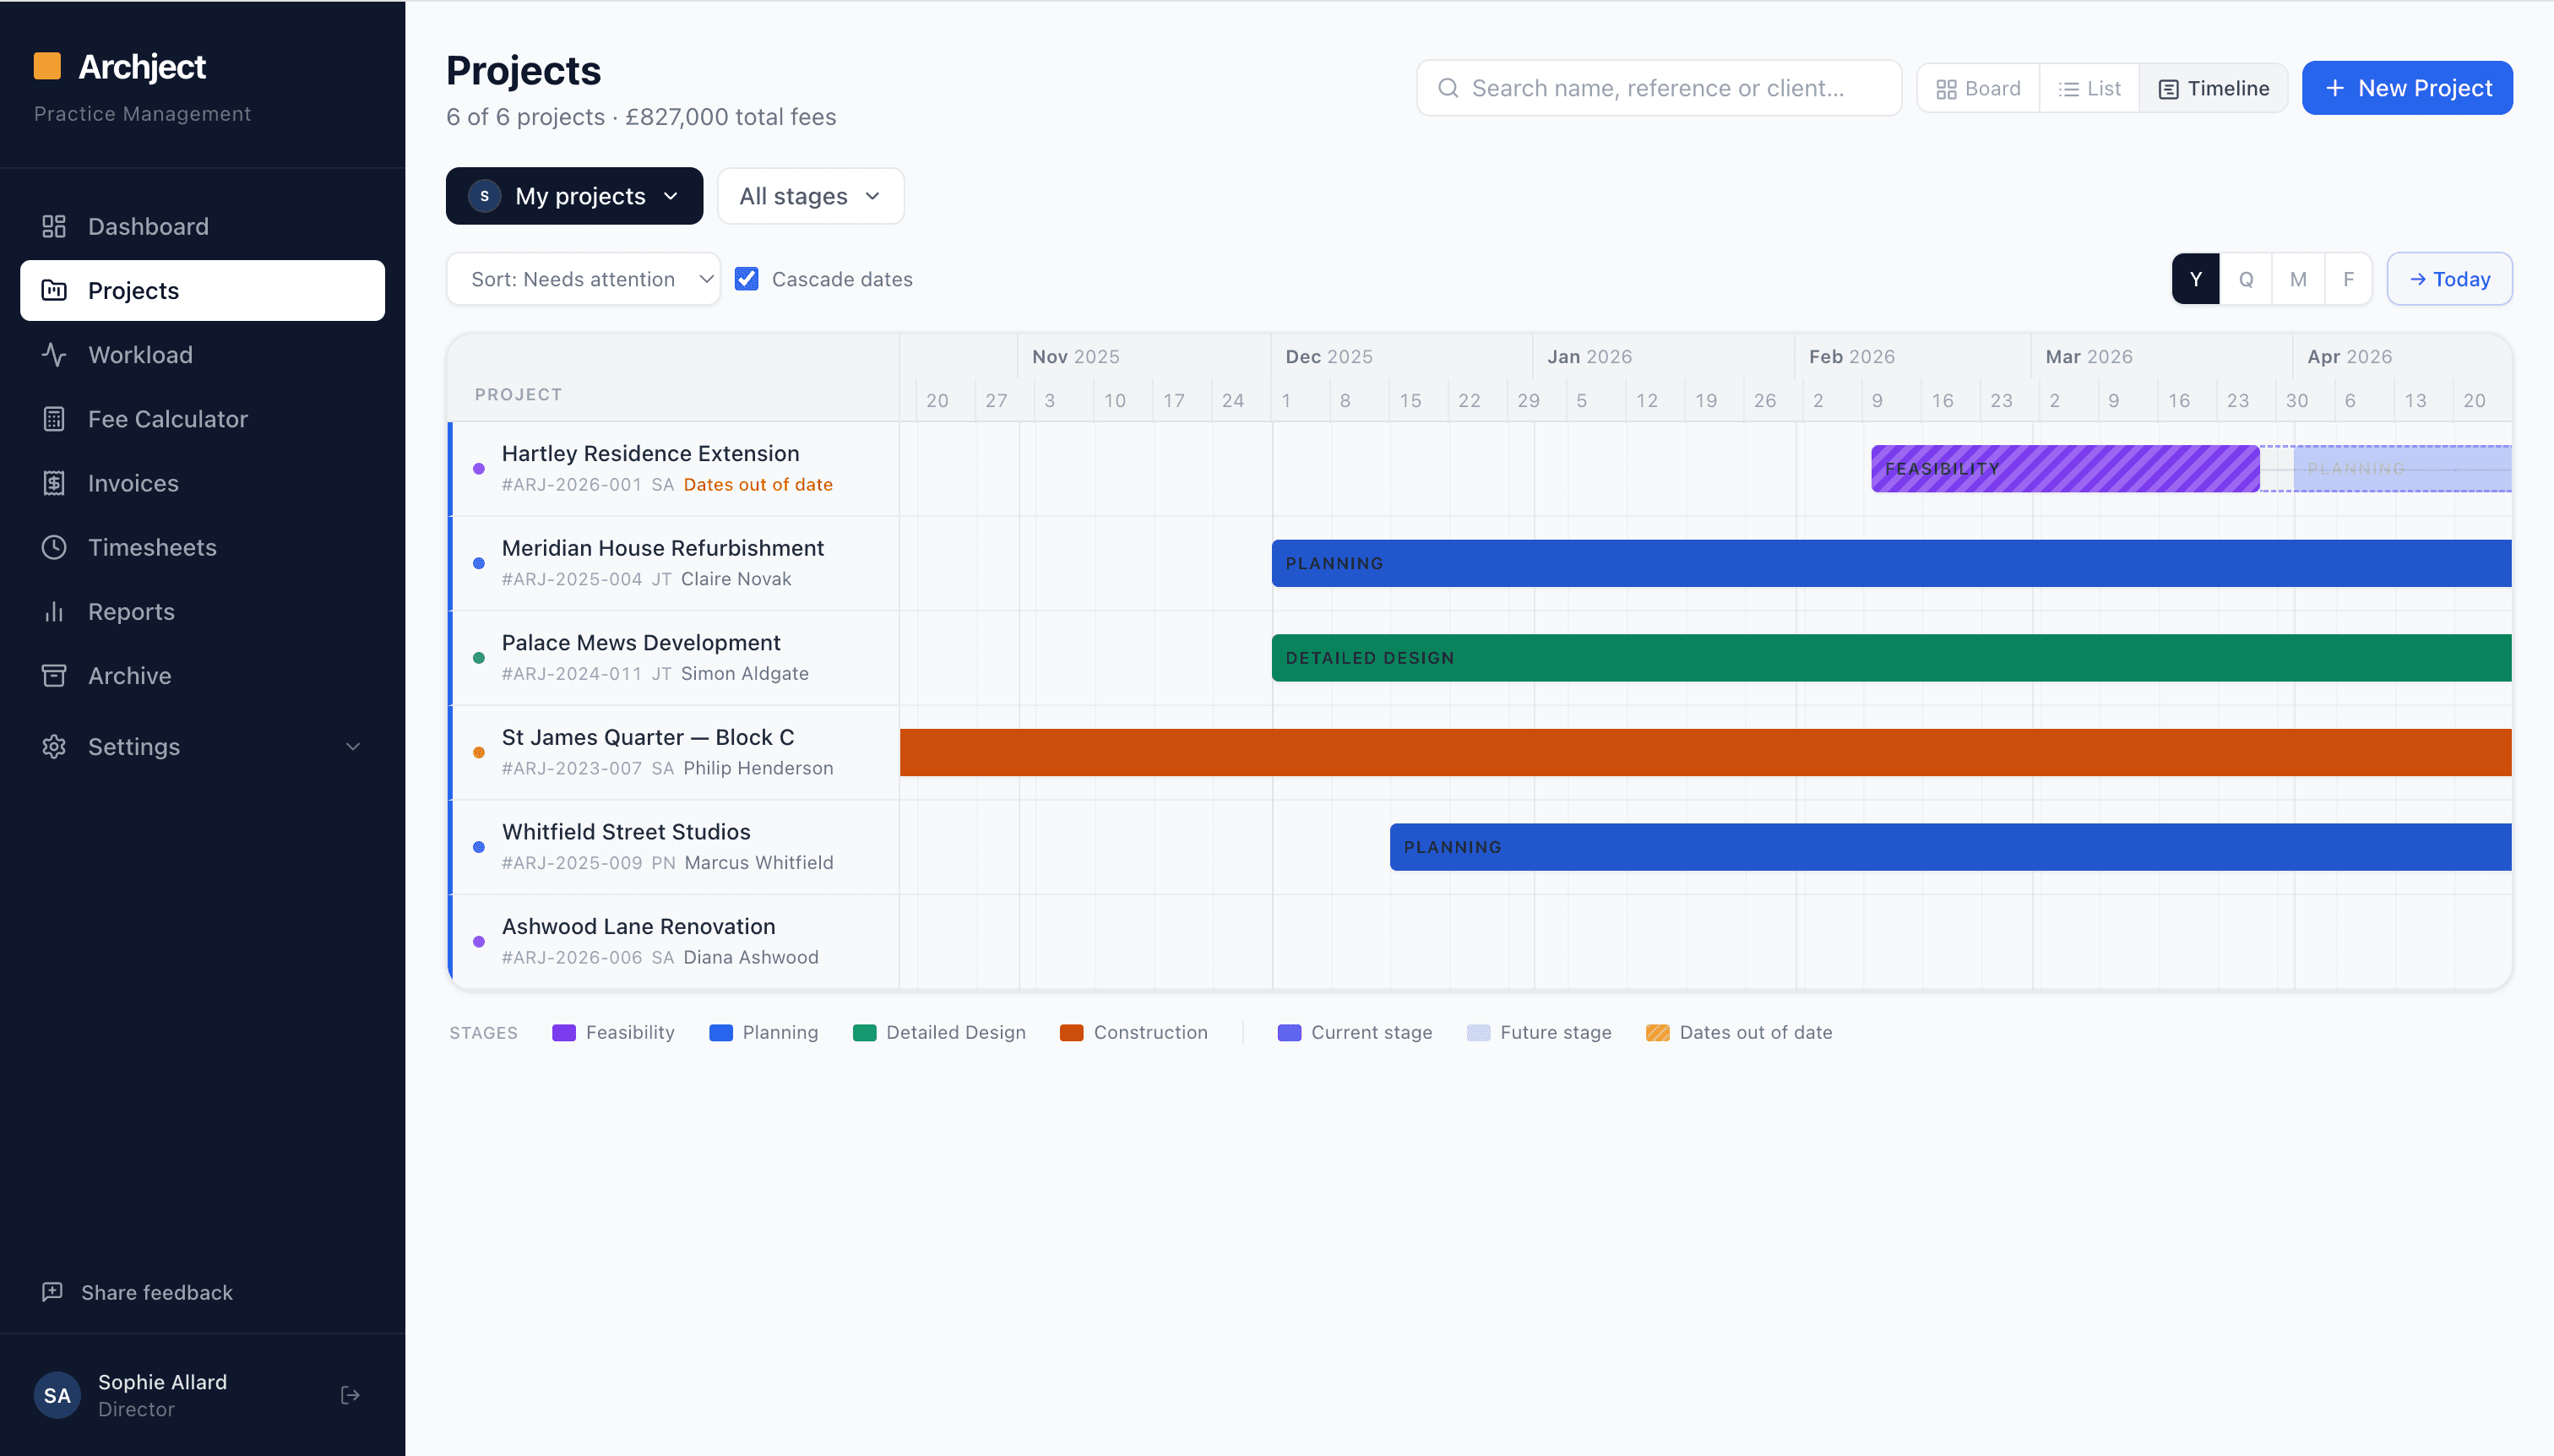The width and height of the screenshot is (2554, 1456).
Task: Click St James Quarter orange construction bar
Action: (x=1705, y=752)
